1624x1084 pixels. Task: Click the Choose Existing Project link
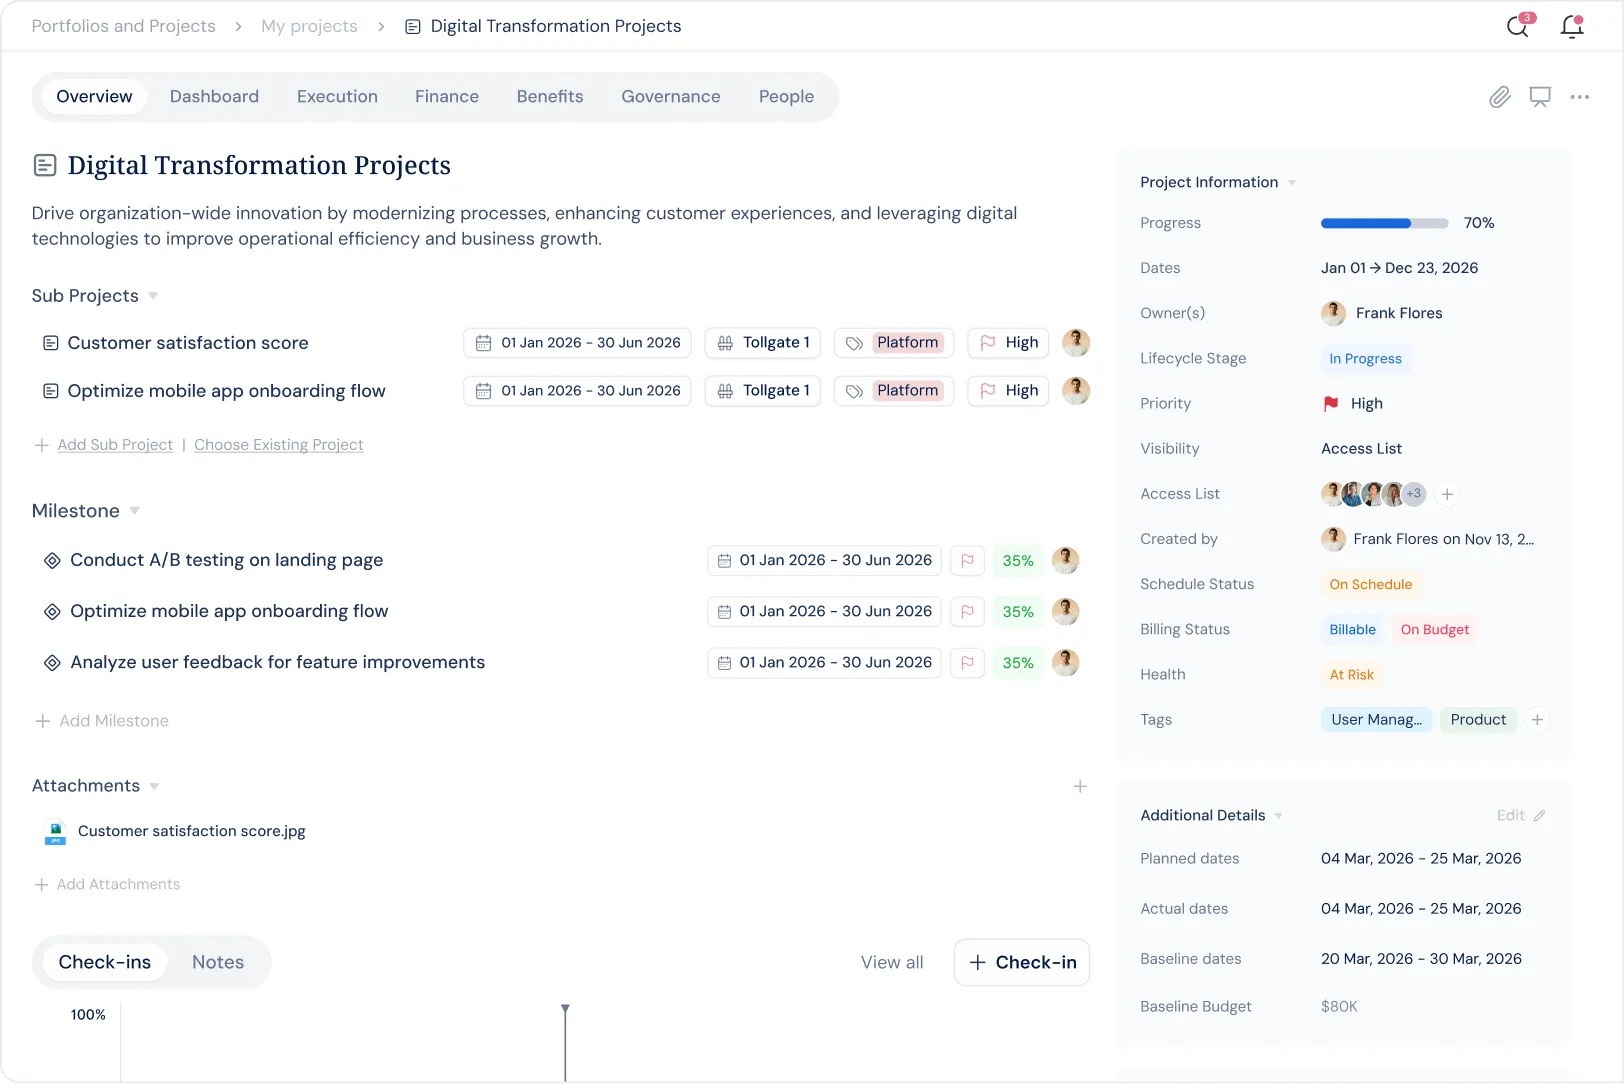coord(279,445)
